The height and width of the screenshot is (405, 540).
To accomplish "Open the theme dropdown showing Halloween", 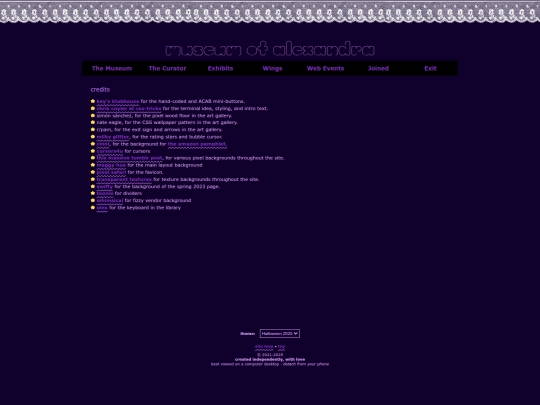I will [280, 333].
